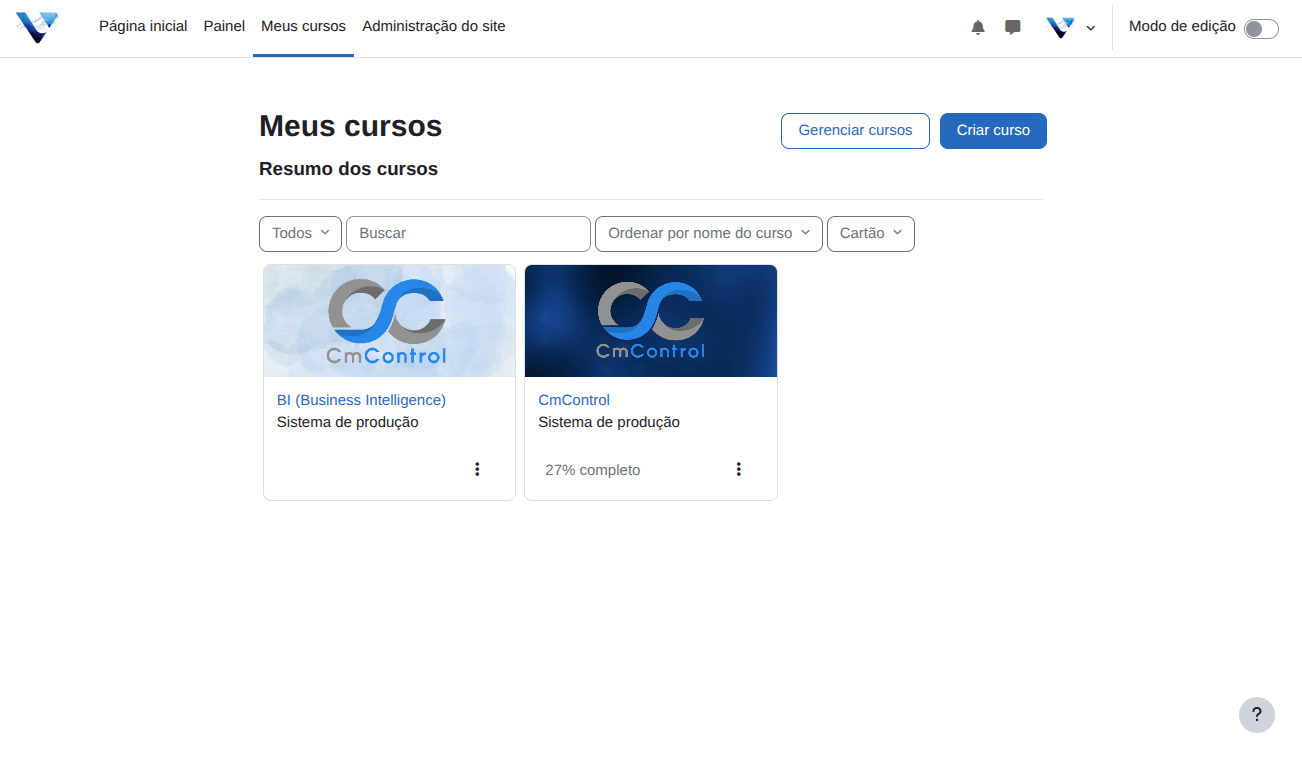Open the Ordenar por nome do curso dropdown
The image size is (1302, 761).
[x=708, y=233]
